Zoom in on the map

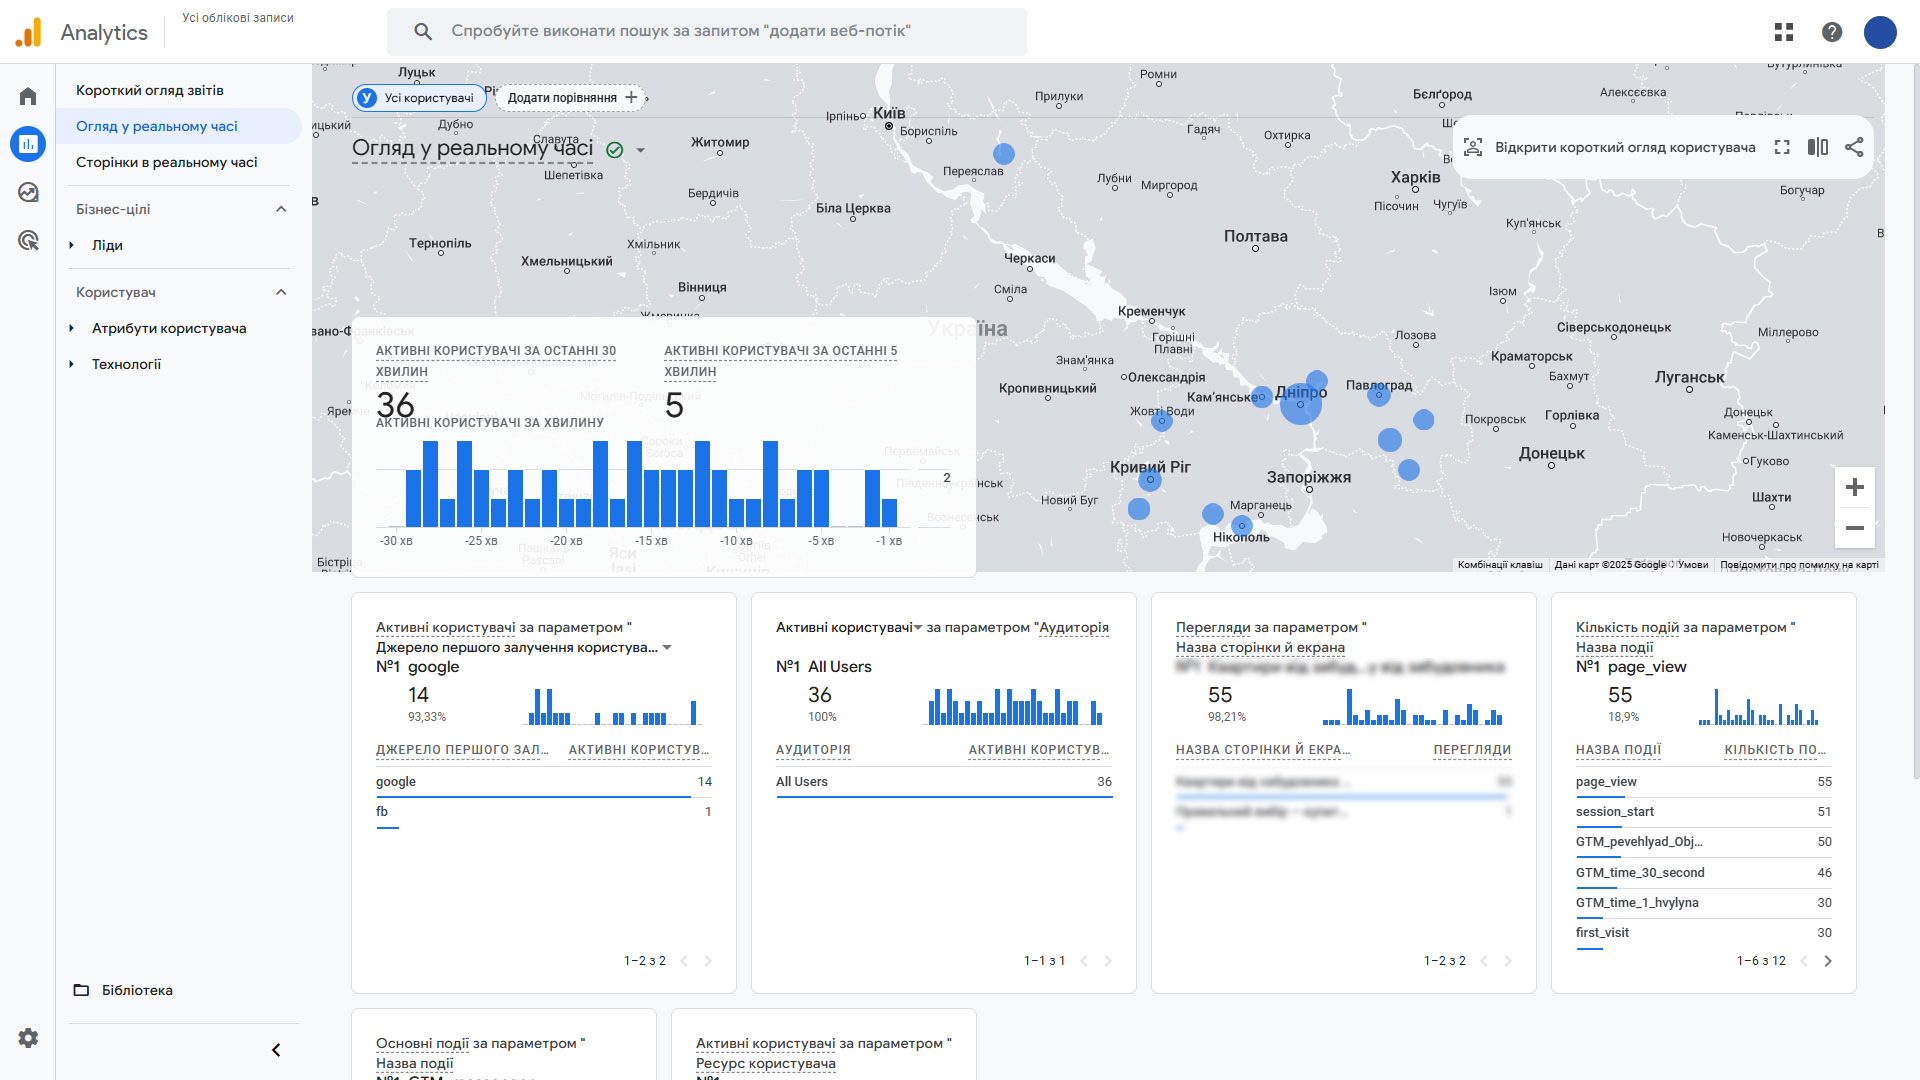coord(1855,487)
